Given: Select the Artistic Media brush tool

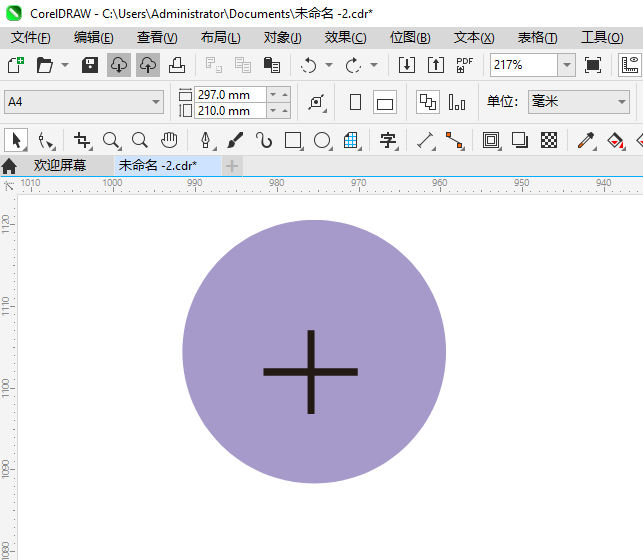Looking at the screenshot, I should pos(235,140).
